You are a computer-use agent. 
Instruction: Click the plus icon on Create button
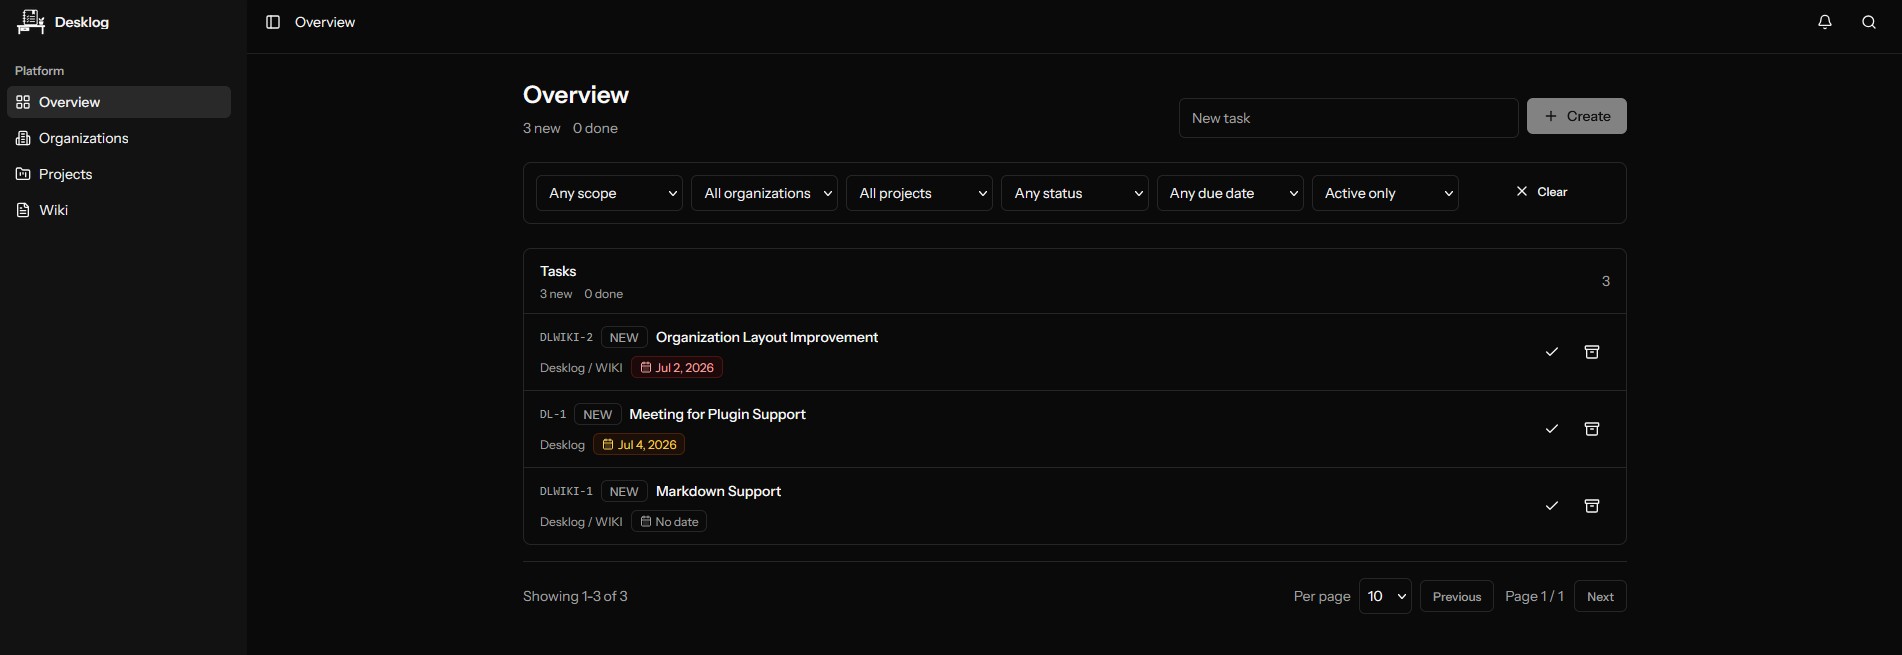coord(1551,116)
